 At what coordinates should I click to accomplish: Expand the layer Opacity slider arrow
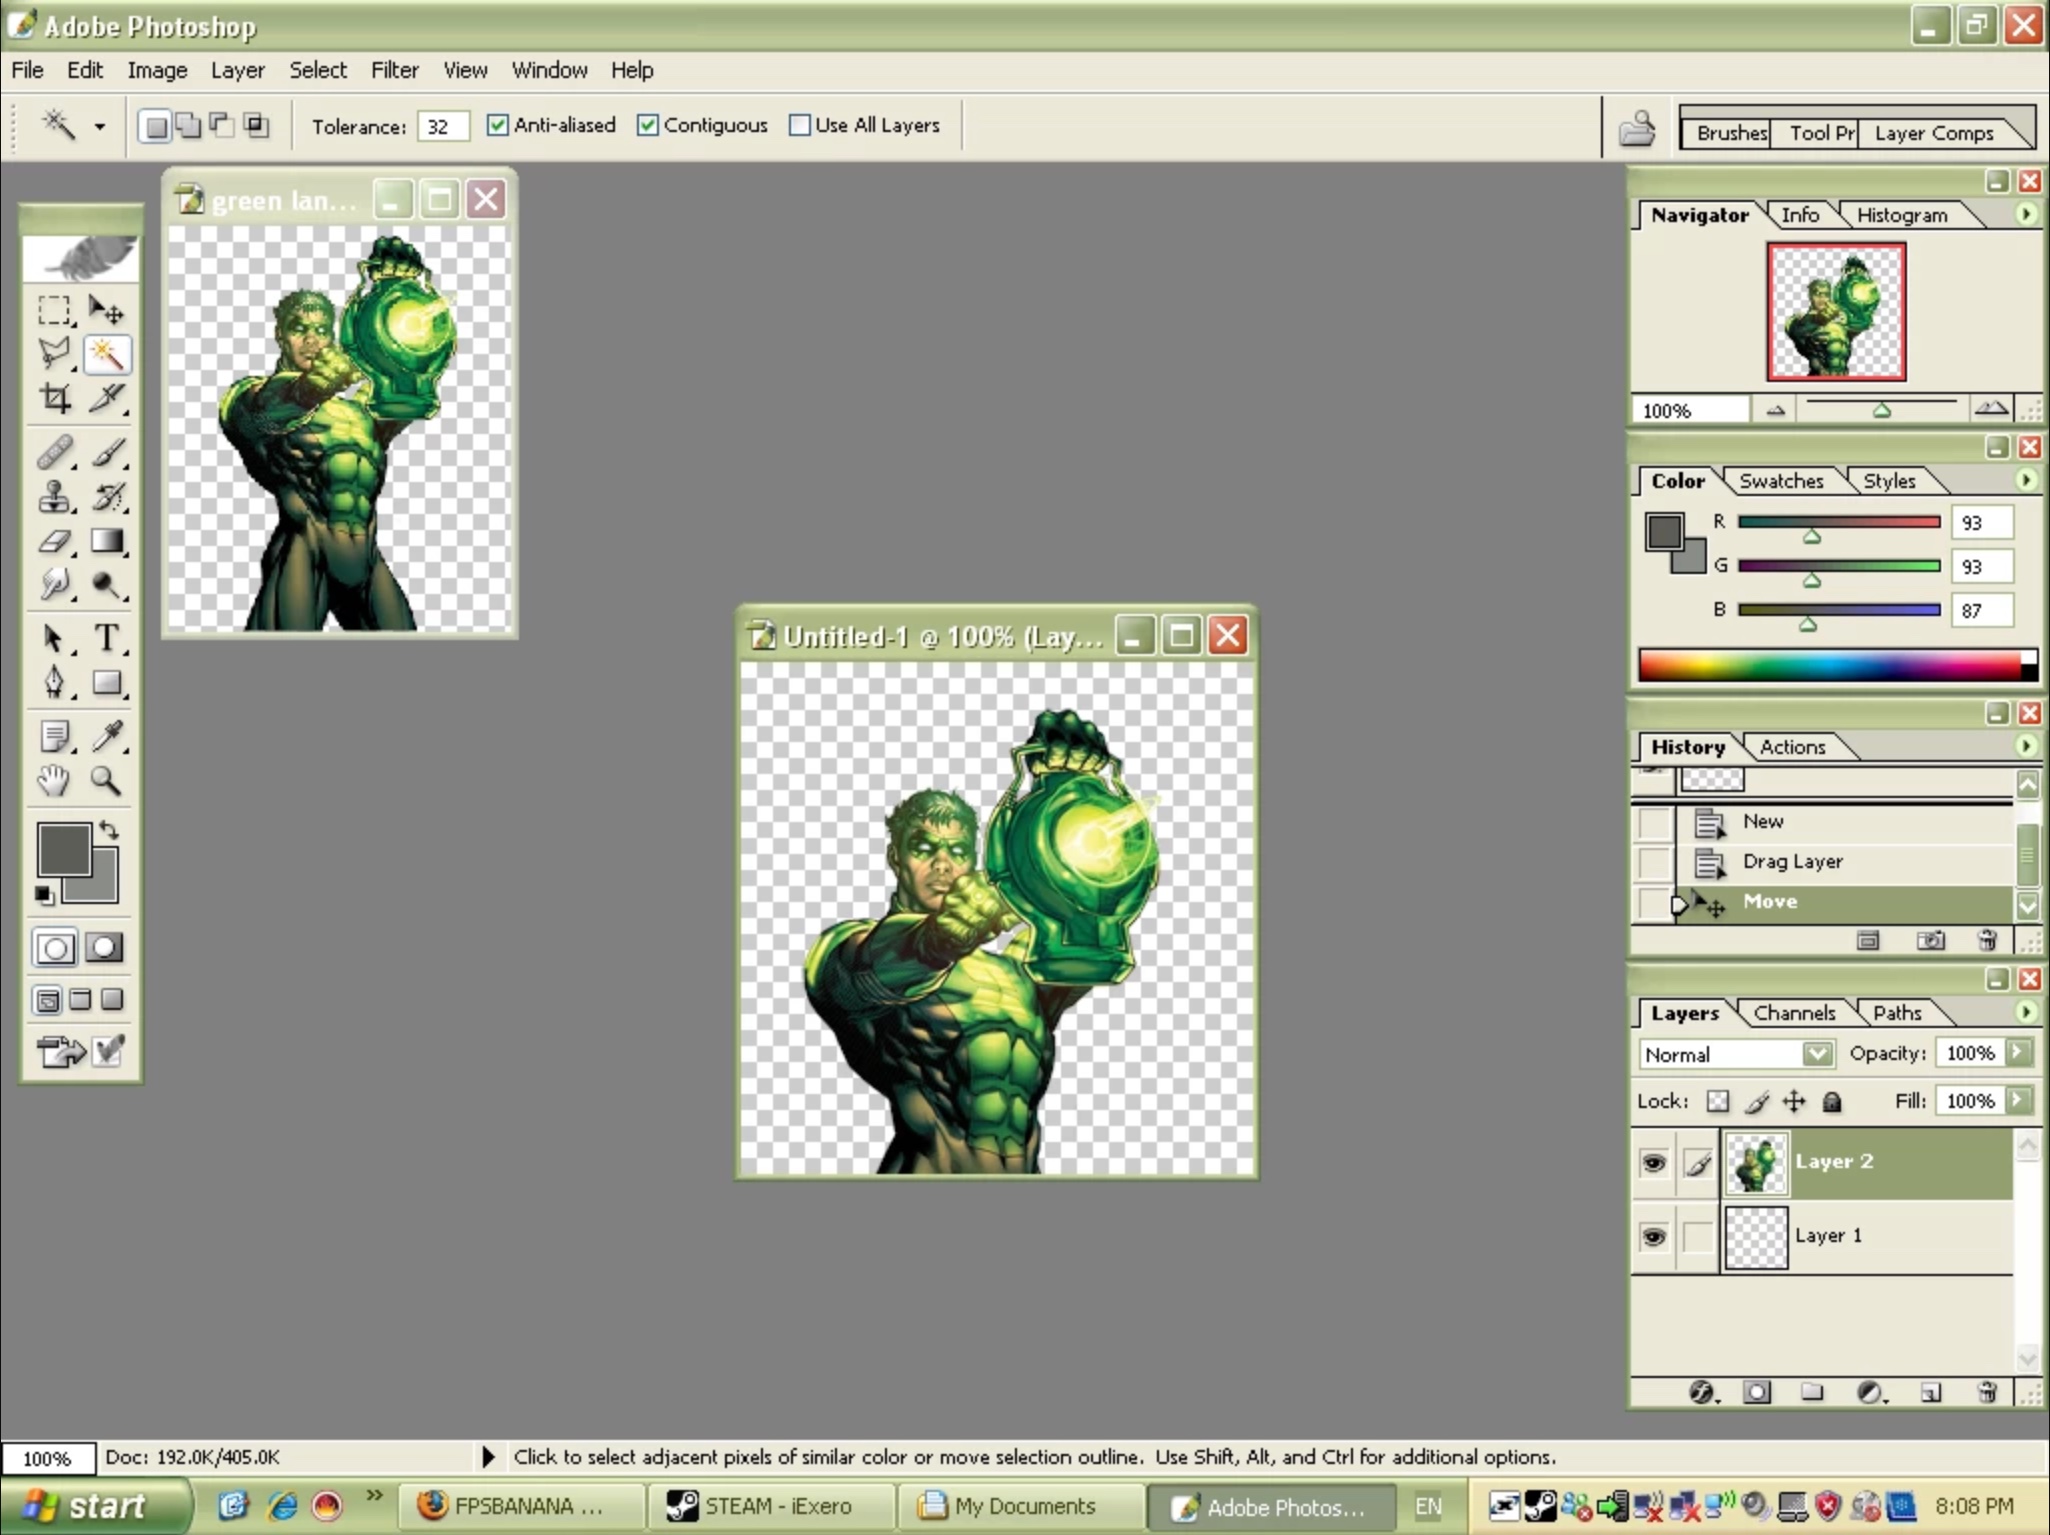point(2020,1053)
